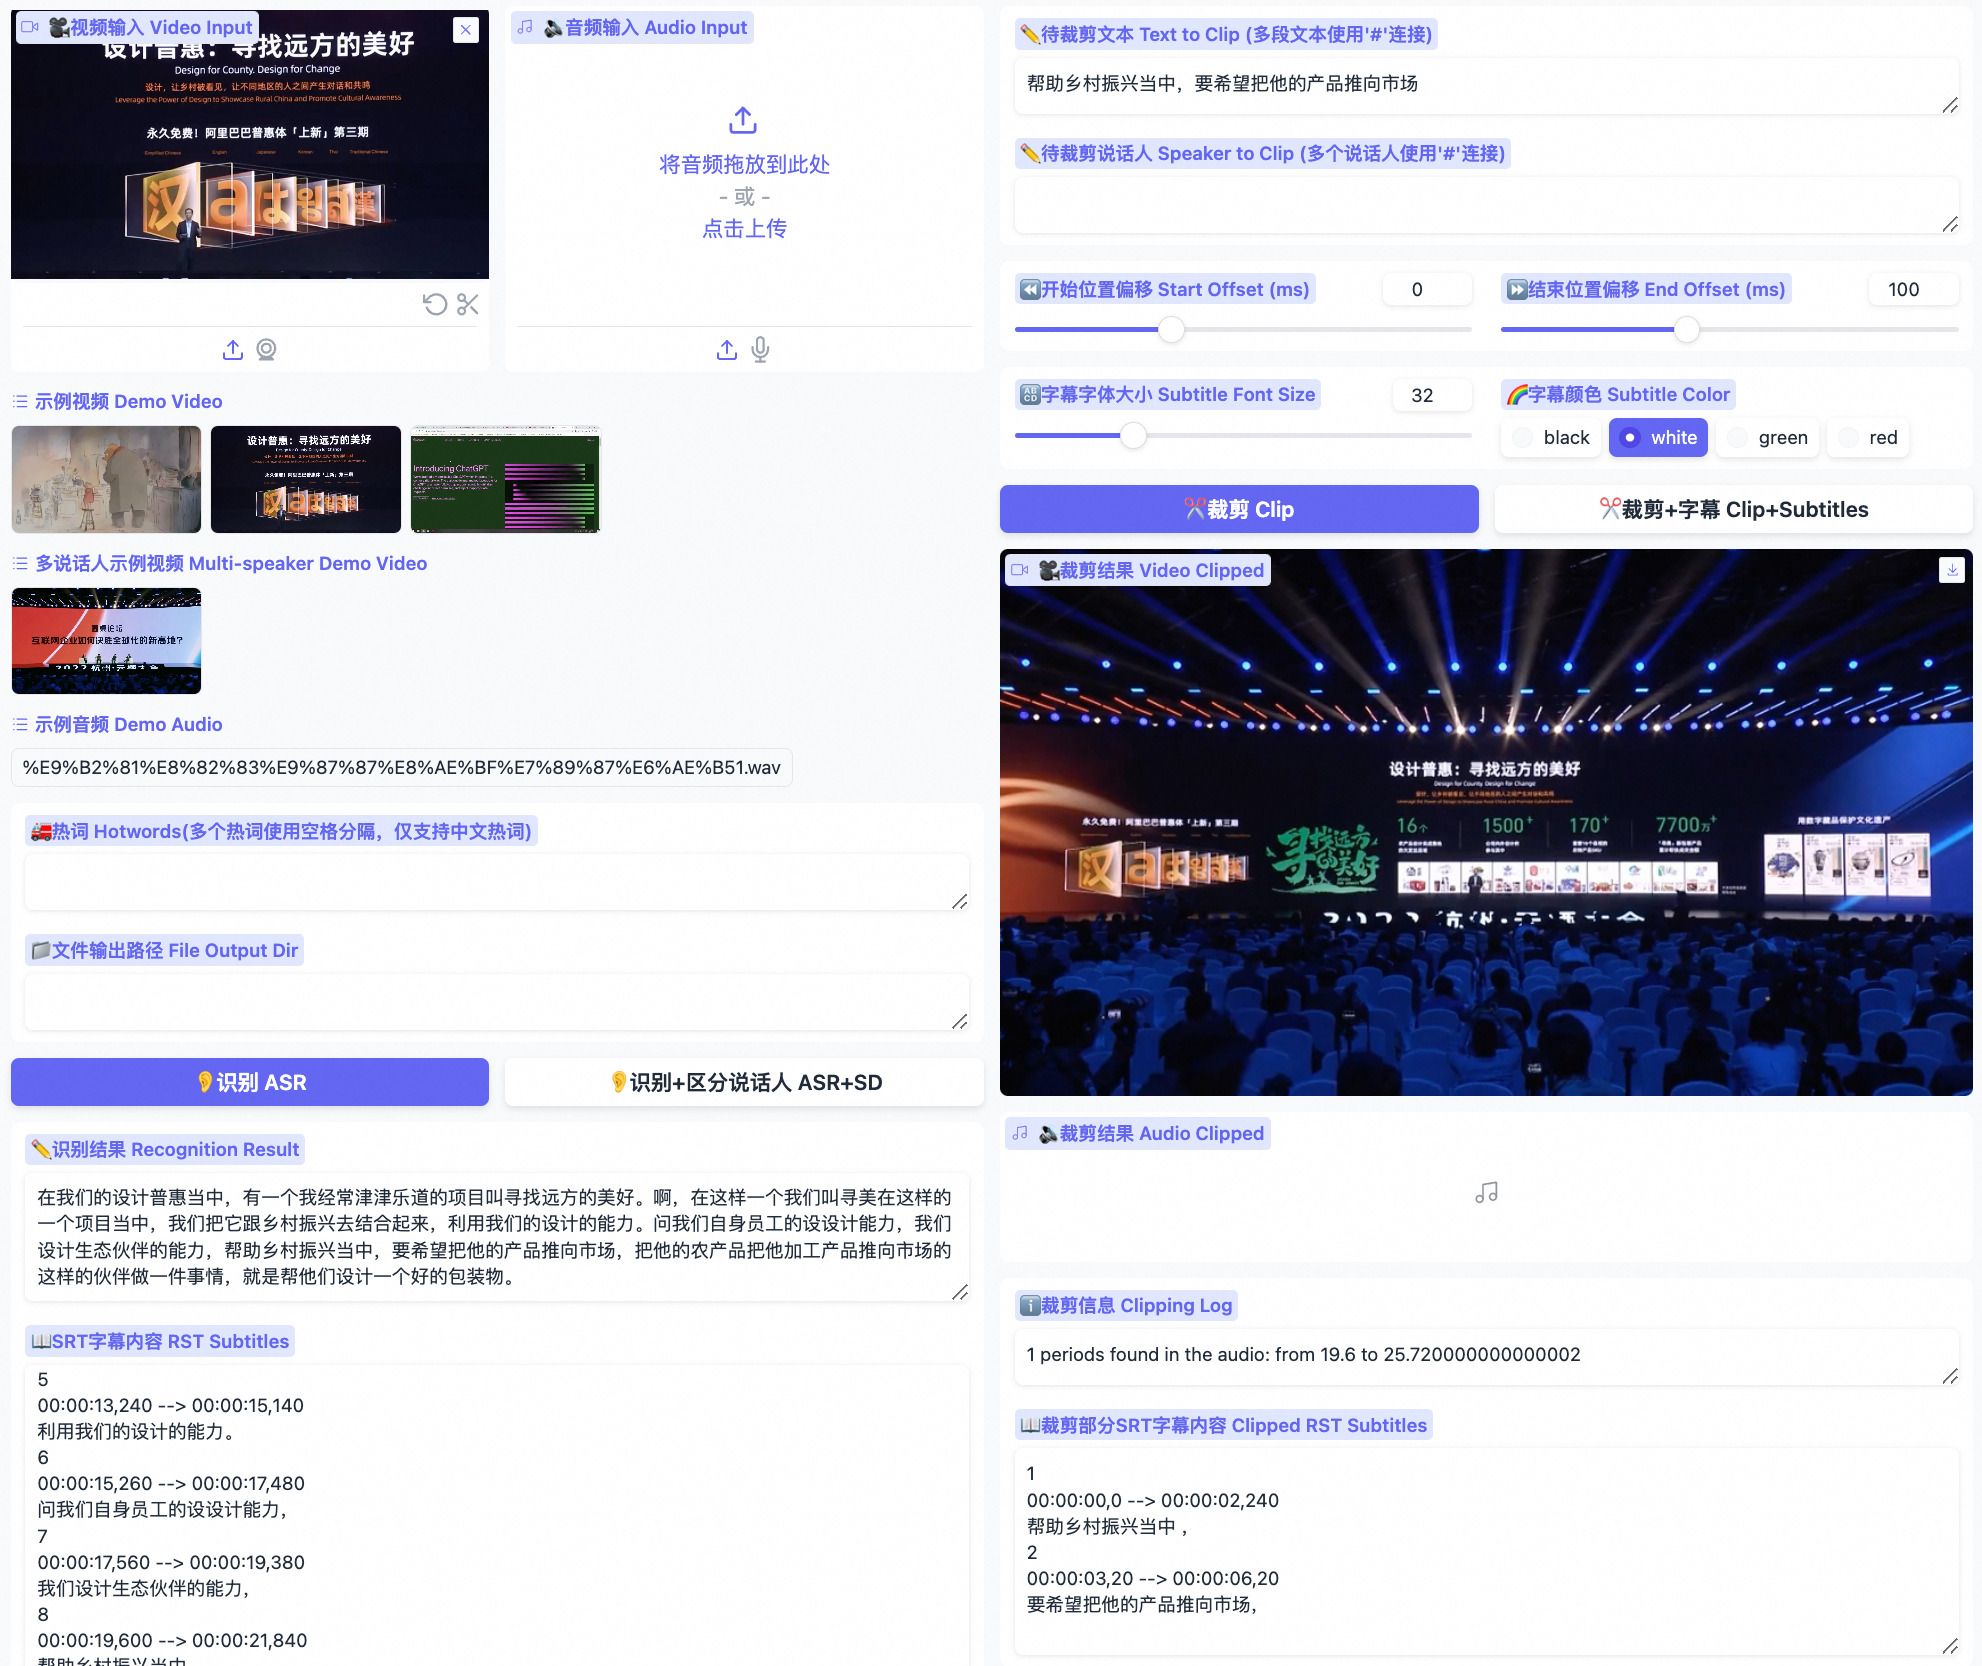Select white subtitle color toggle
This screenshot has height=1666, width=1982.
pos(1656,436)
